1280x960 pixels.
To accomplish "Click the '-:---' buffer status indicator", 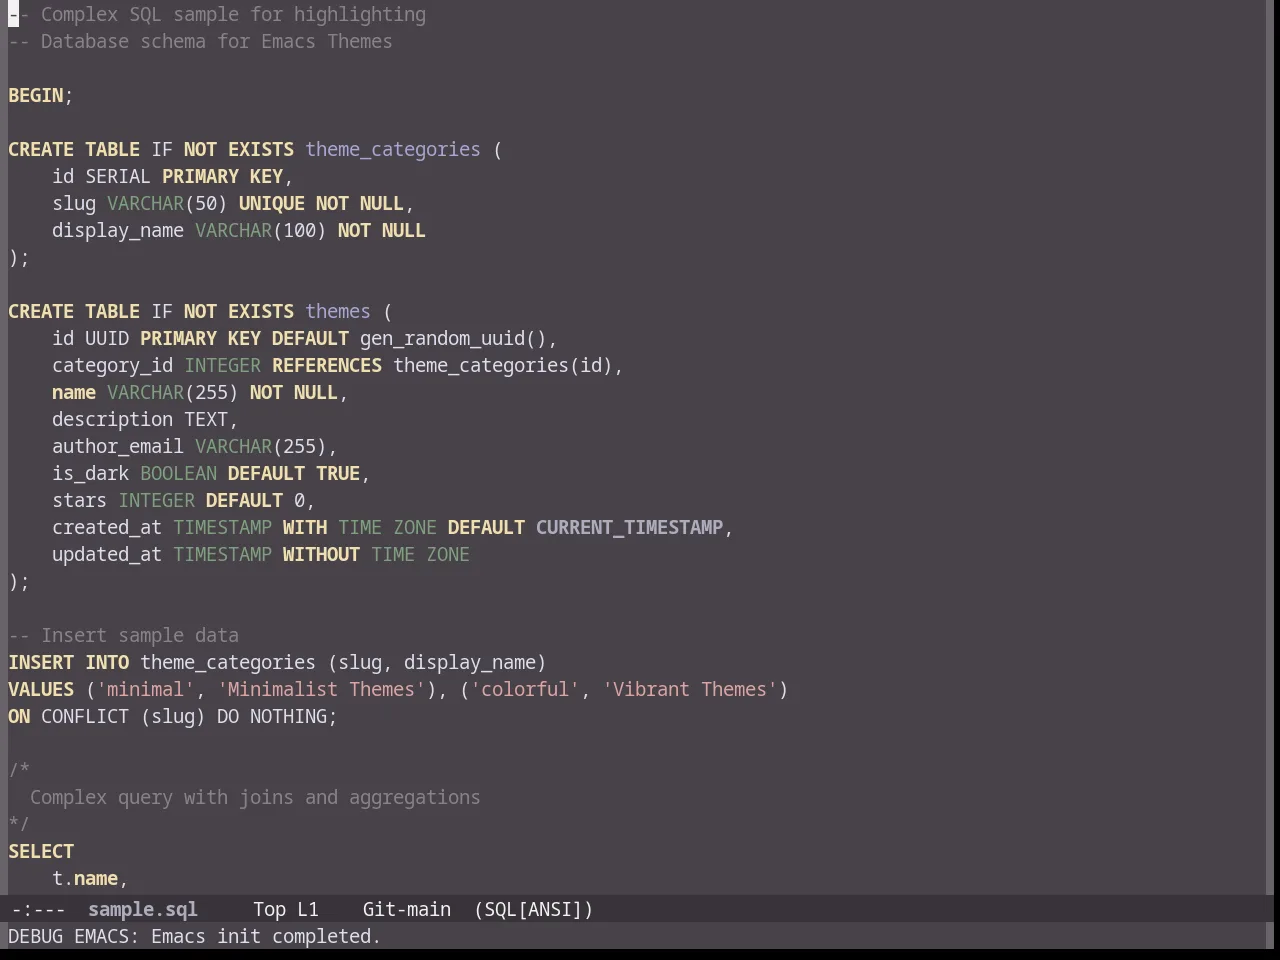I will [37, 909].
